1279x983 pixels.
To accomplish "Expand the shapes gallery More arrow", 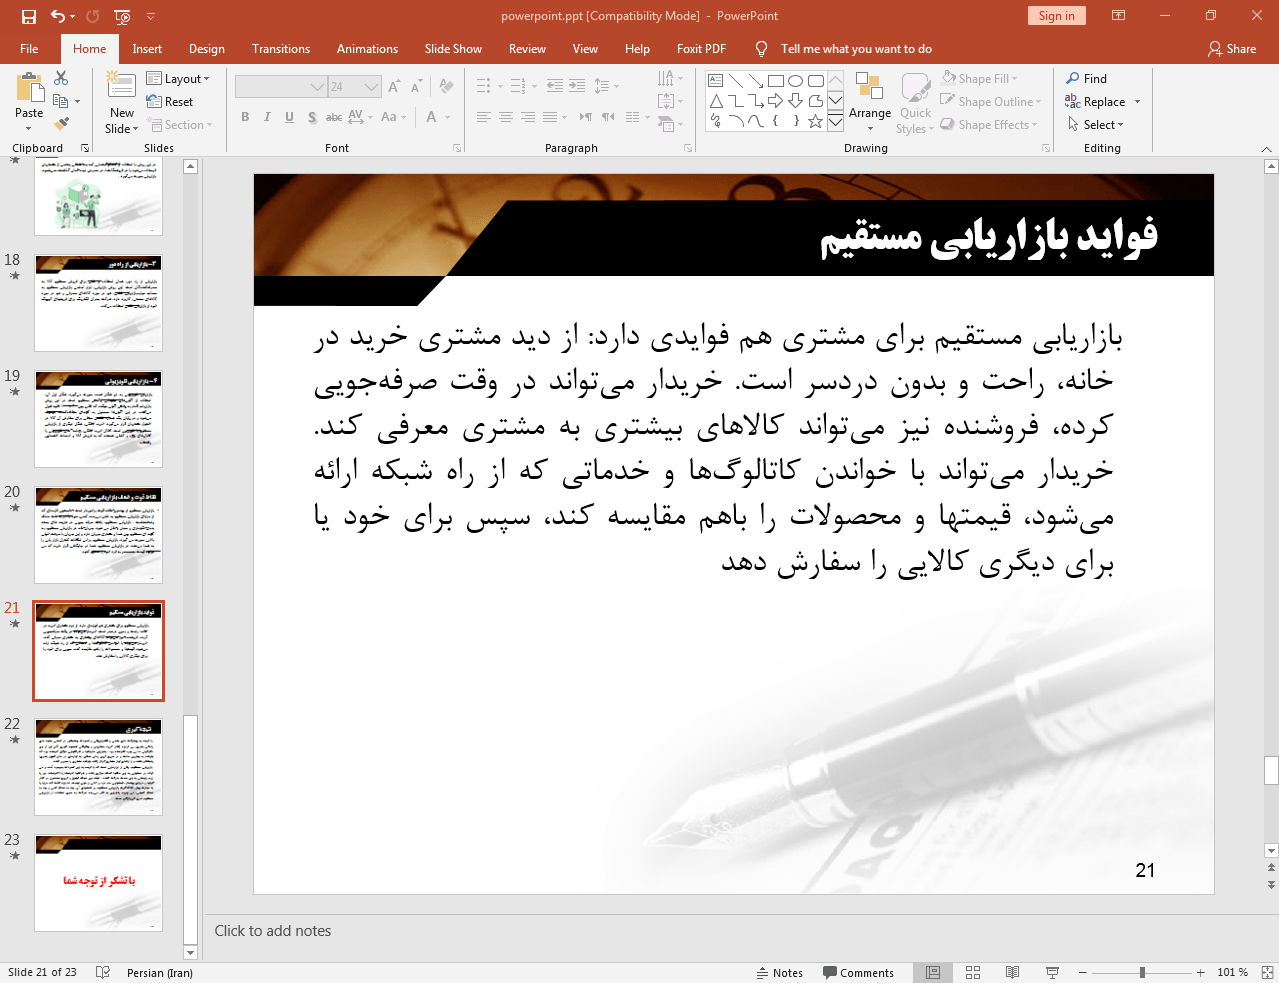I will pos(835,121).
